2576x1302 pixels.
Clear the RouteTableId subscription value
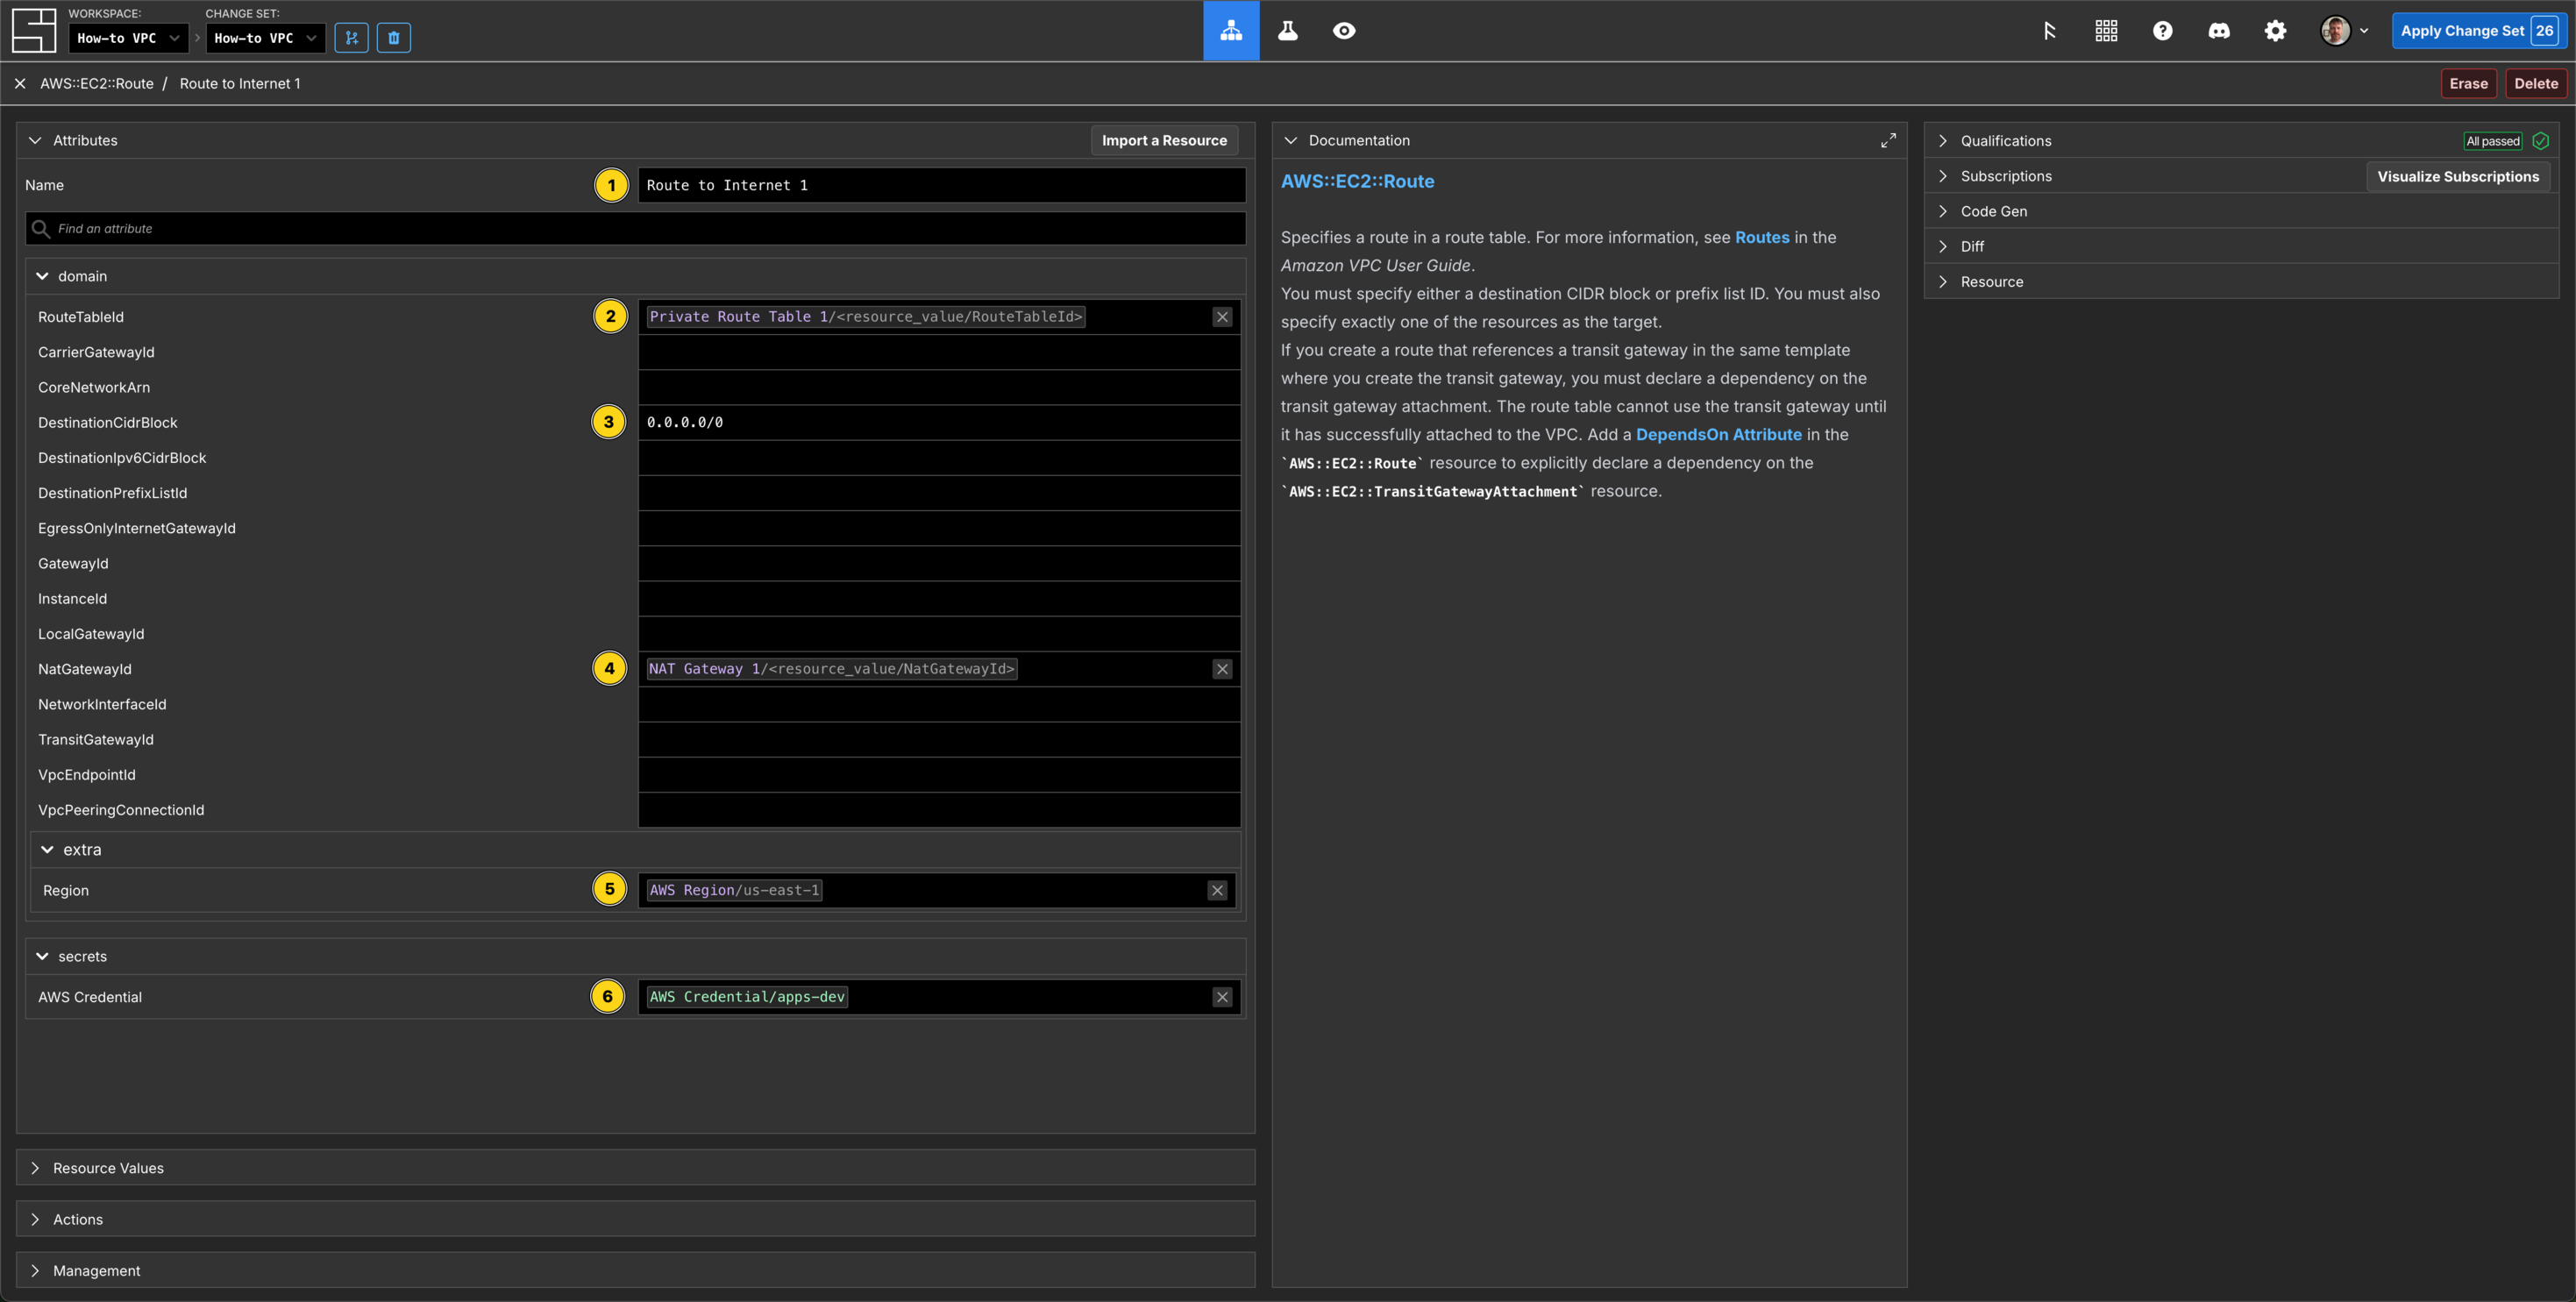(x=1222, y=317)
